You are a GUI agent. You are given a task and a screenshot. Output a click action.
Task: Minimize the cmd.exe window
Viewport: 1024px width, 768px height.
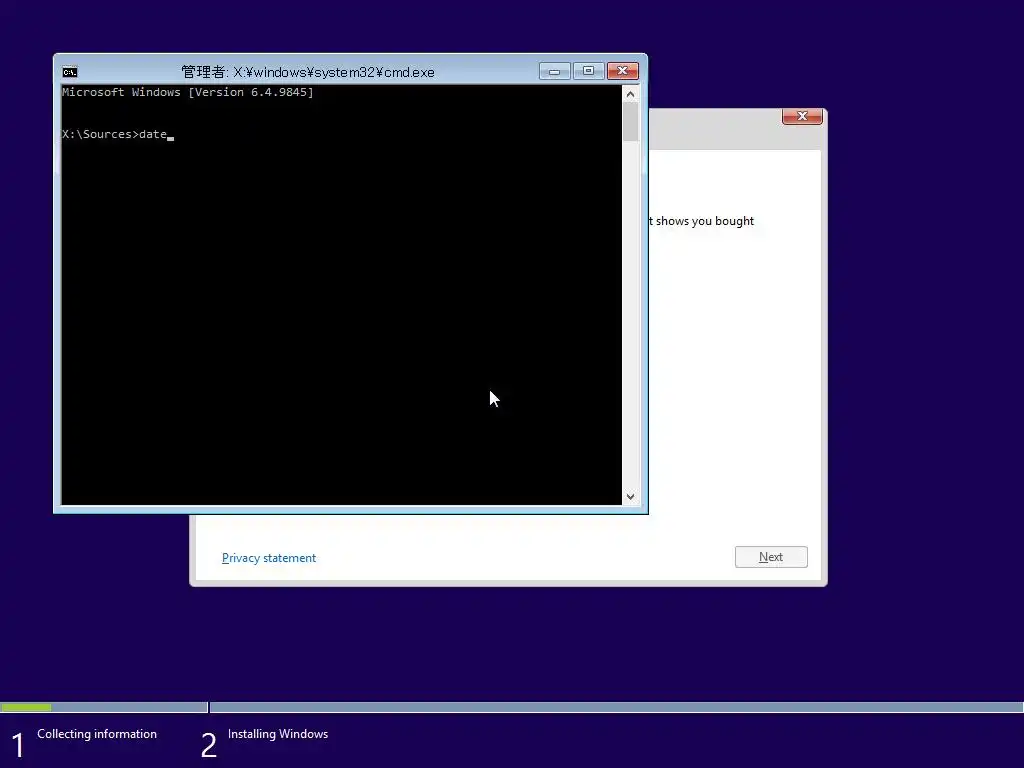(554, 71)
